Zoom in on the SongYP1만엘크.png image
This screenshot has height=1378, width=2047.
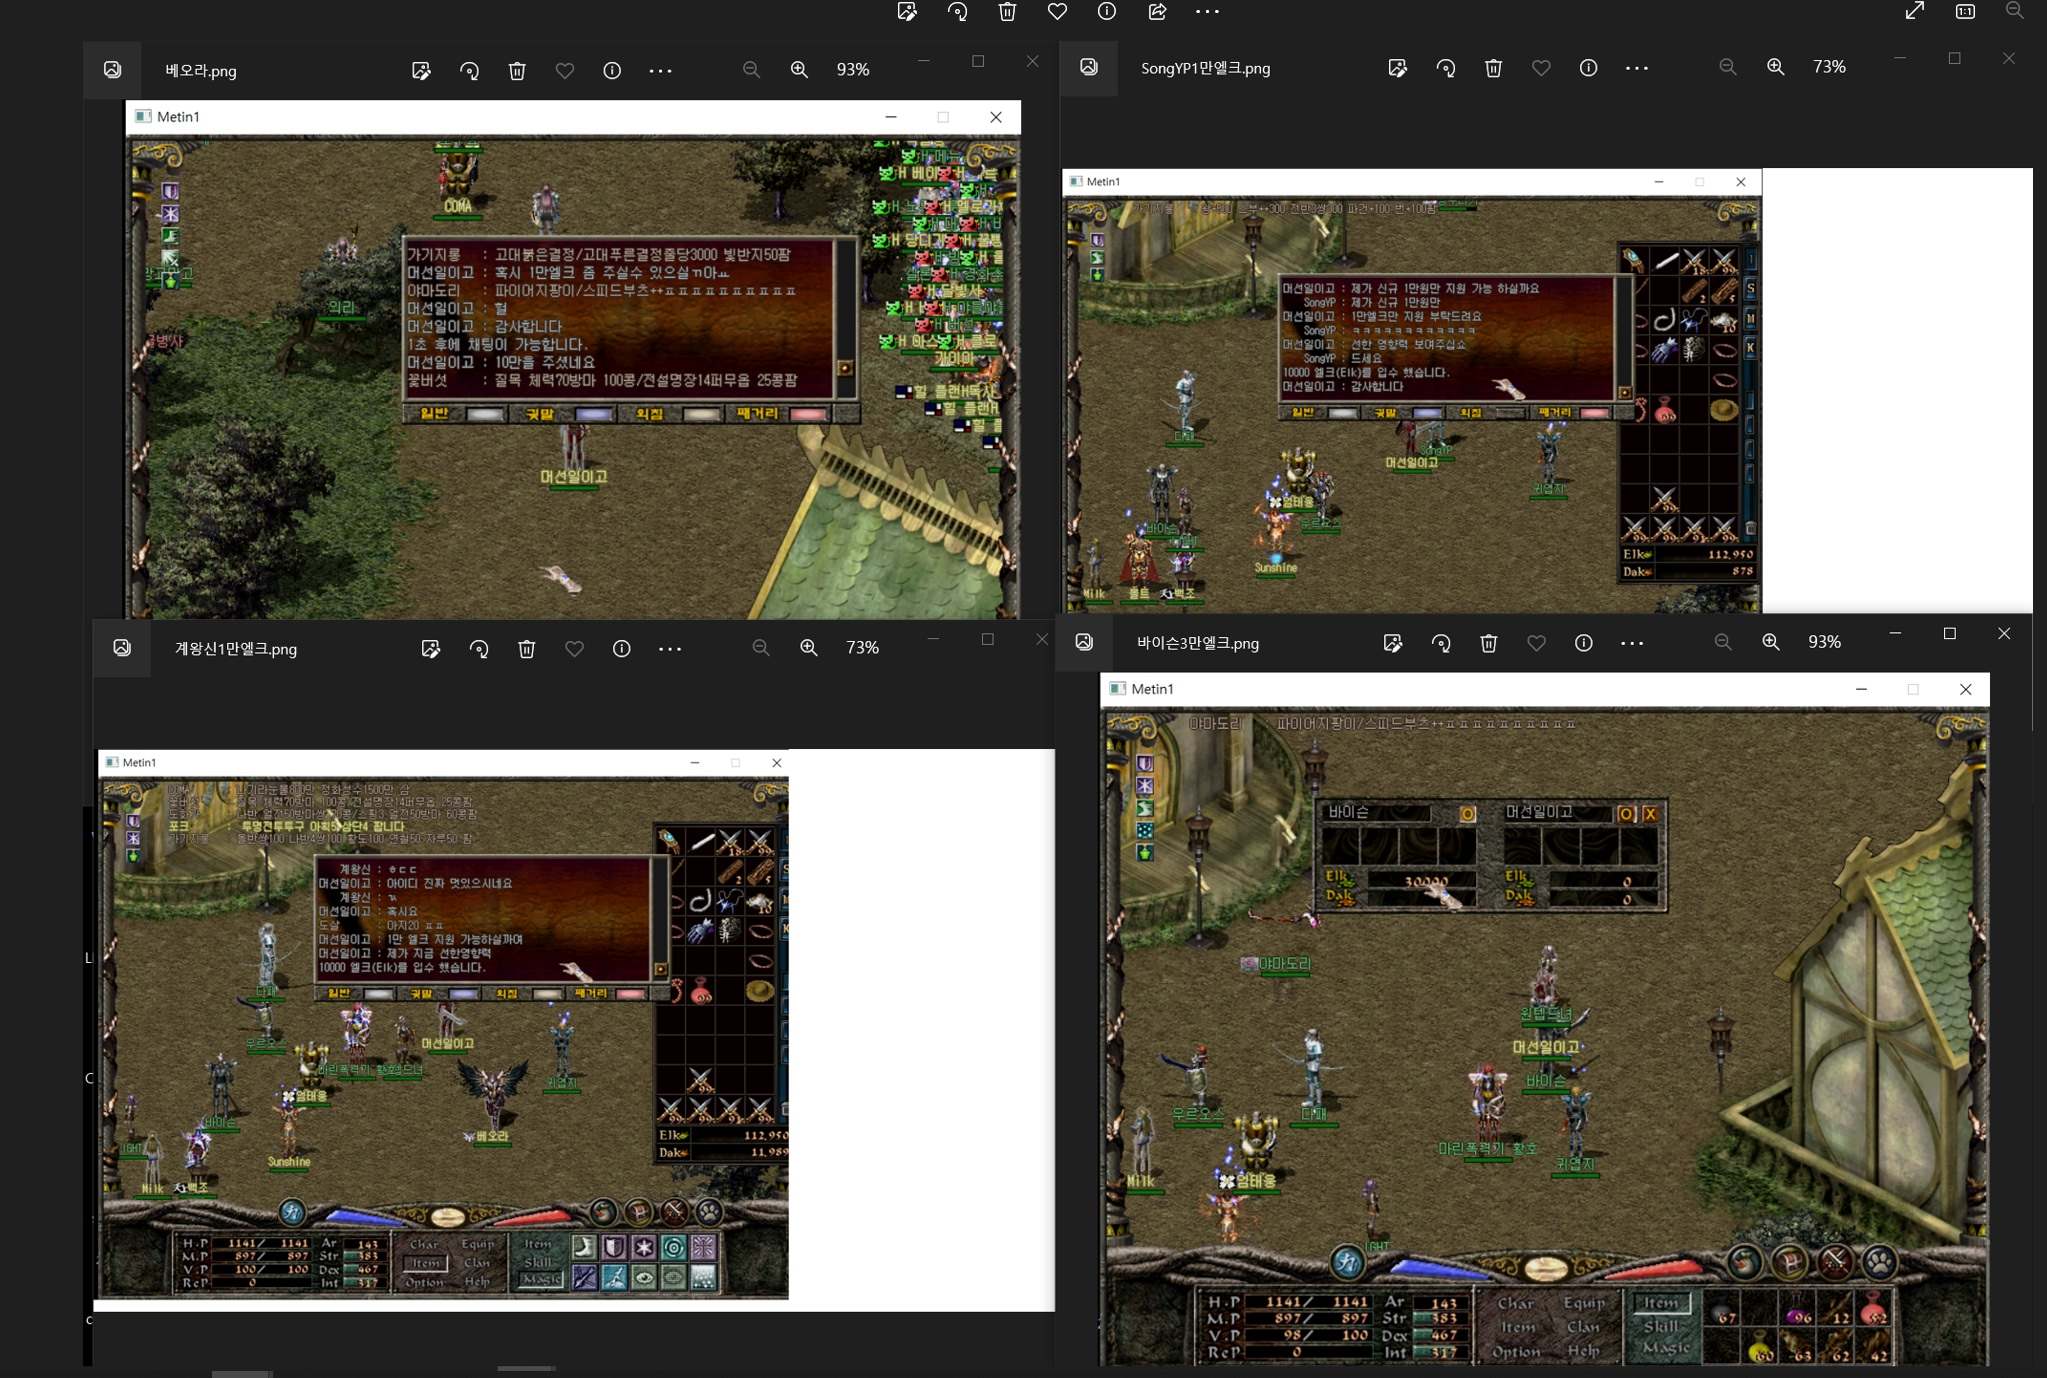coord(1775,67)
